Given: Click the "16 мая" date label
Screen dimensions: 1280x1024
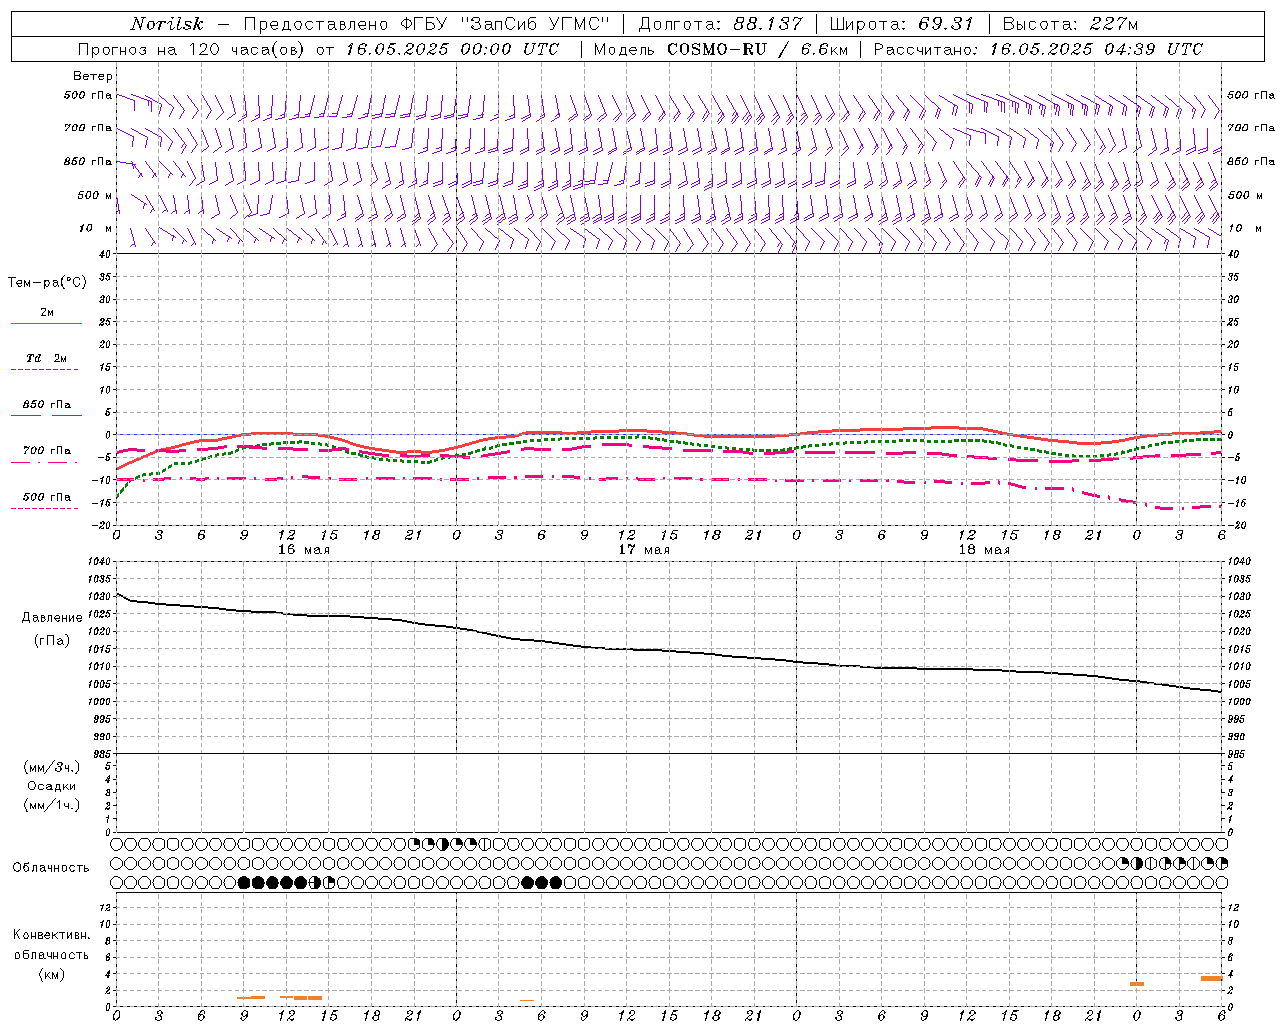Looking at the screenshot, I should pyautogui.click(x=303, y=550).
